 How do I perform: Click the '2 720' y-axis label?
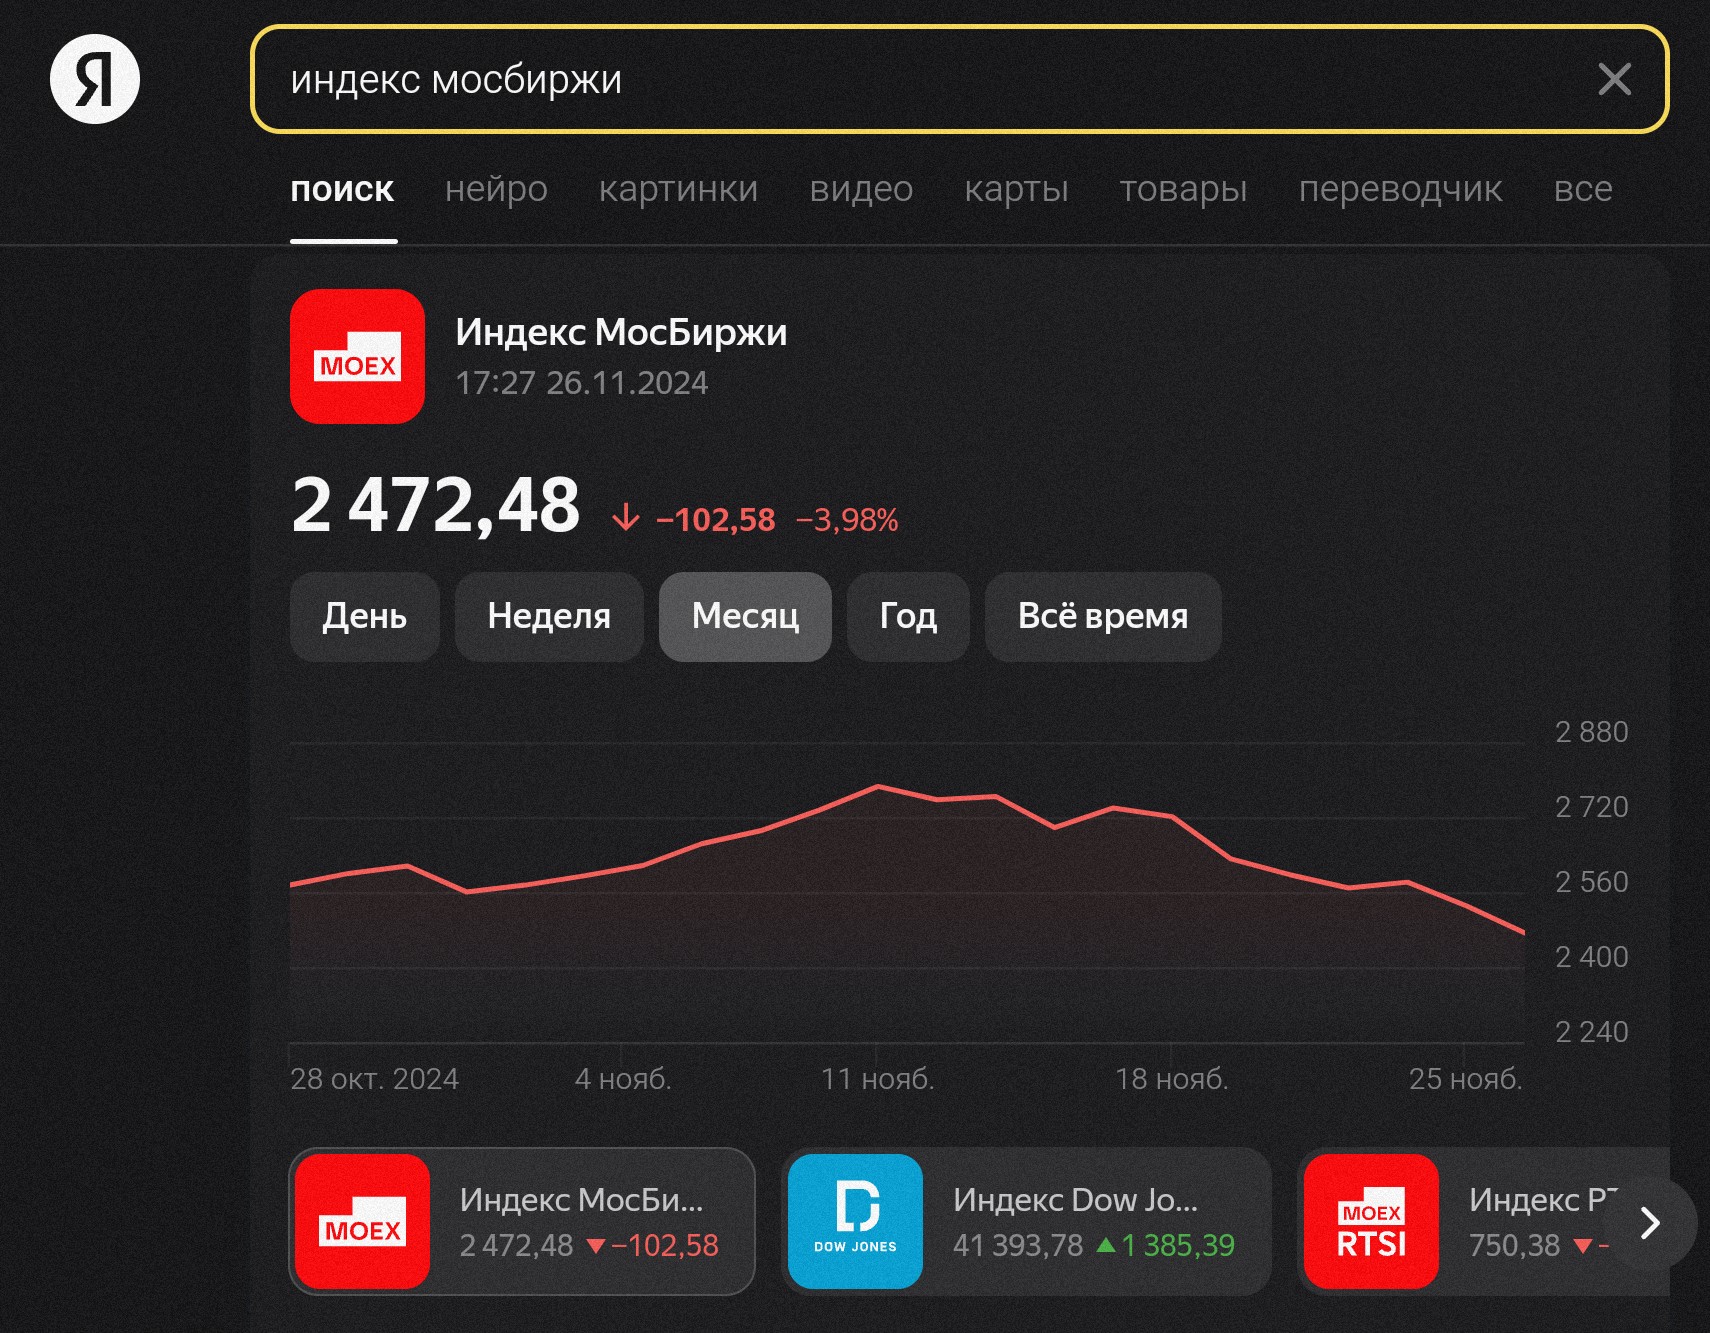1591,807
